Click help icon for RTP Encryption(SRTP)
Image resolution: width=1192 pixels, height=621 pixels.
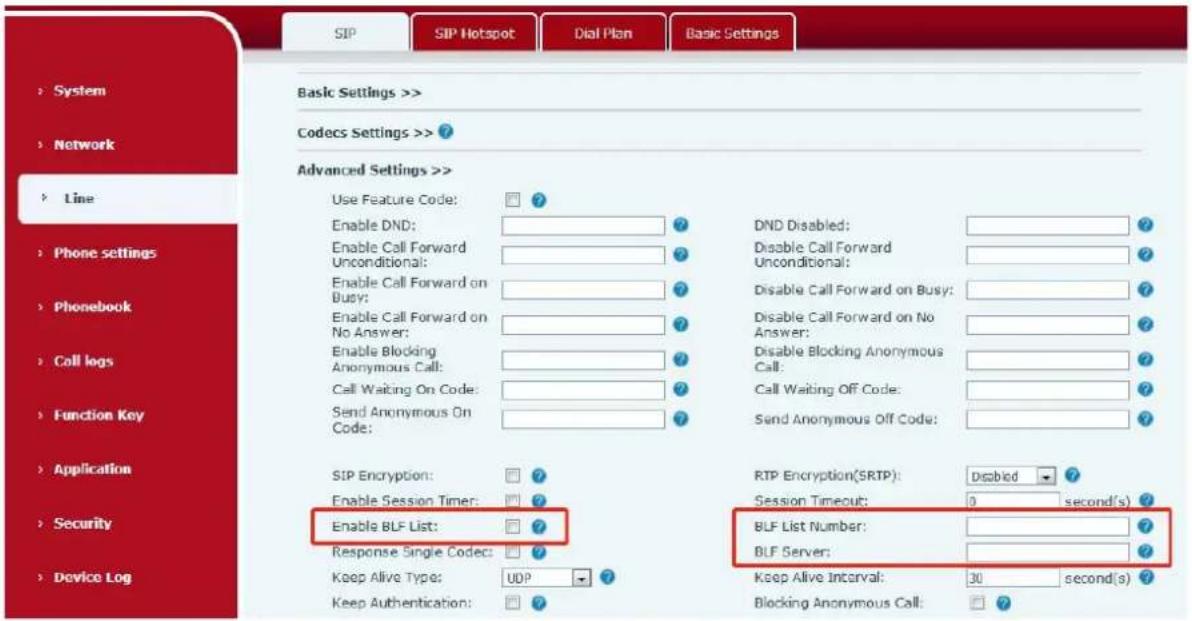point(1072,475)
